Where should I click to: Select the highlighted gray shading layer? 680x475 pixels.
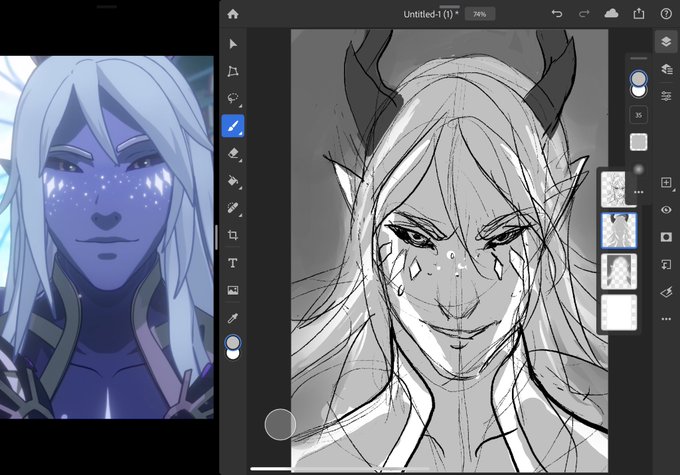coord(619,230)
